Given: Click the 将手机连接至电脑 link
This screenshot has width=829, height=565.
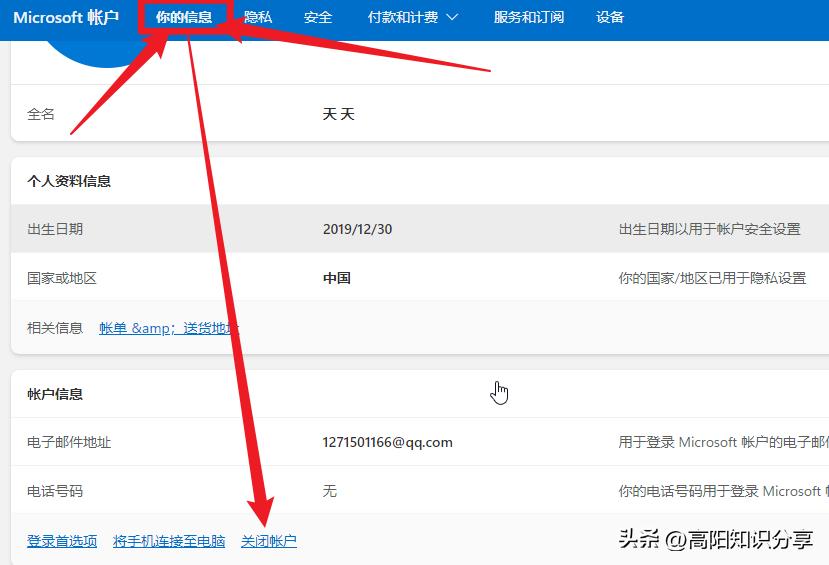Looking at the screenshot, I should tap(169, 541).
